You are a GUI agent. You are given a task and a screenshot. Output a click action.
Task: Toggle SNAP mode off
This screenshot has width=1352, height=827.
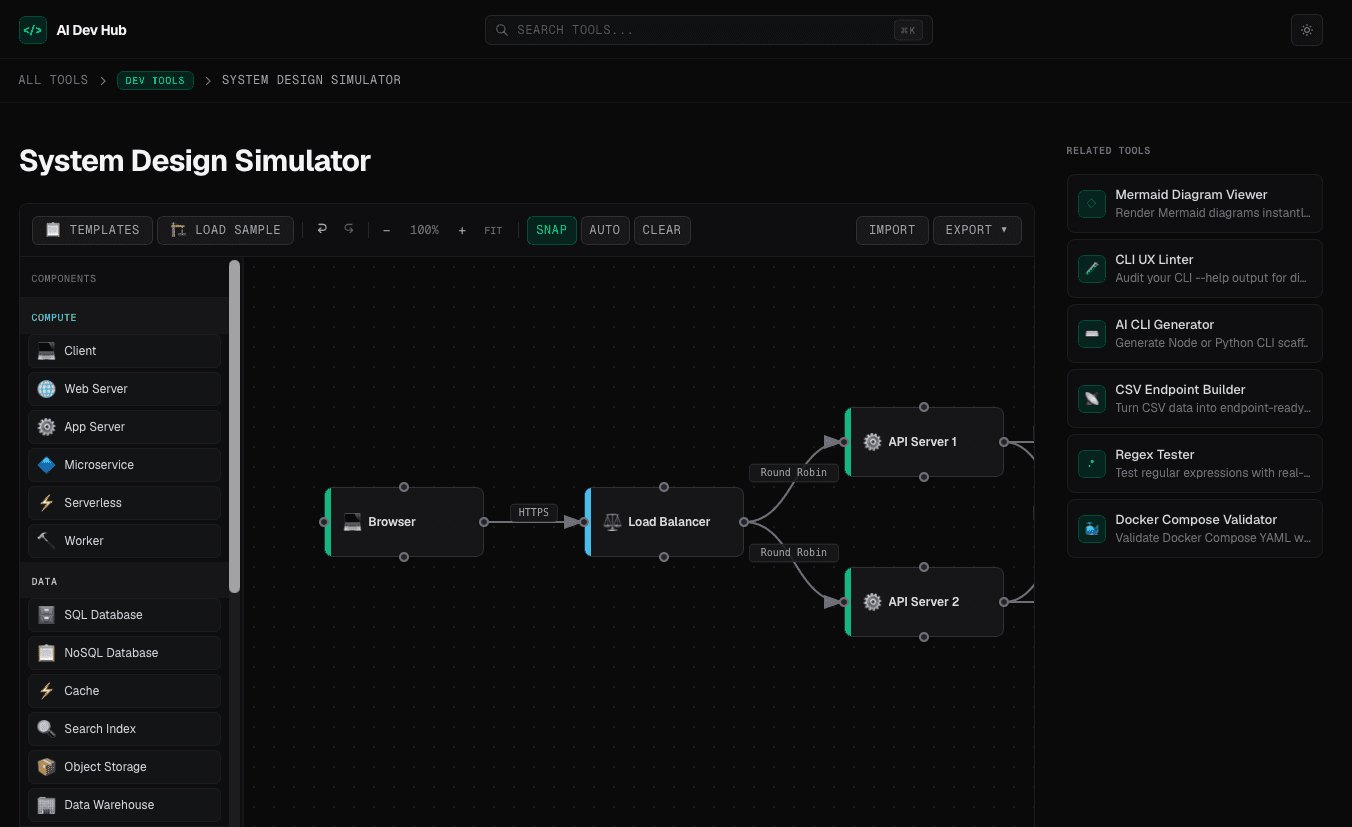click(x=551, y=230)
